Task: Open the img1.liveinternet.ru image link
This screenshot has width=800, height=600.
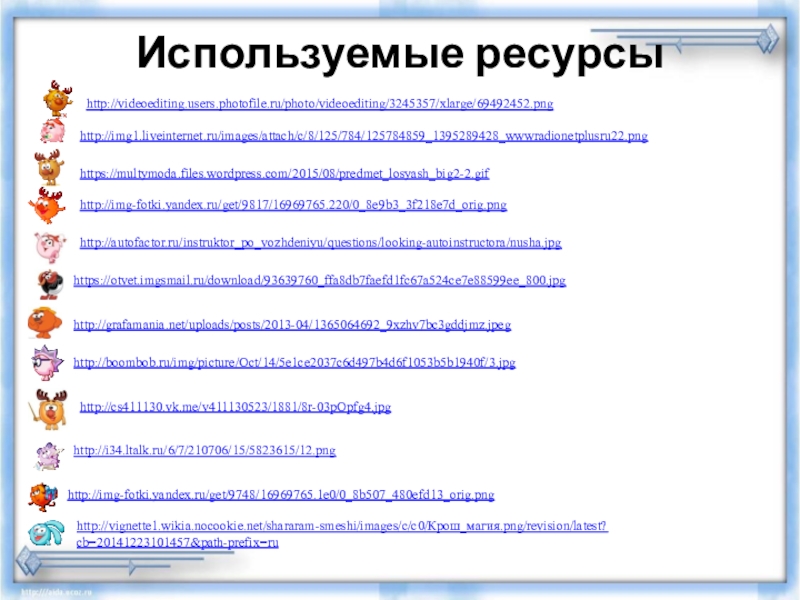Action: pos(364,136)
